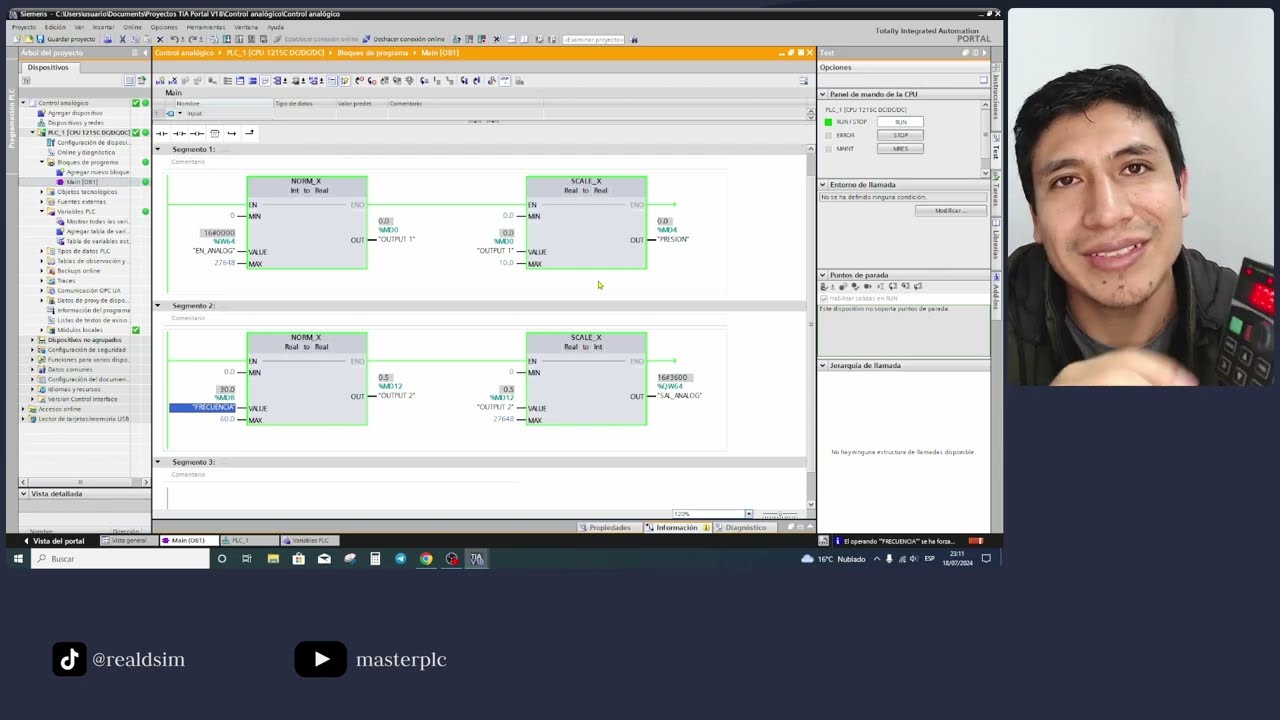Collapse Bloques de programa tree node
The height and width of the screenshot is (720, 1280).
pyautogui.click(x=42, y=162)
